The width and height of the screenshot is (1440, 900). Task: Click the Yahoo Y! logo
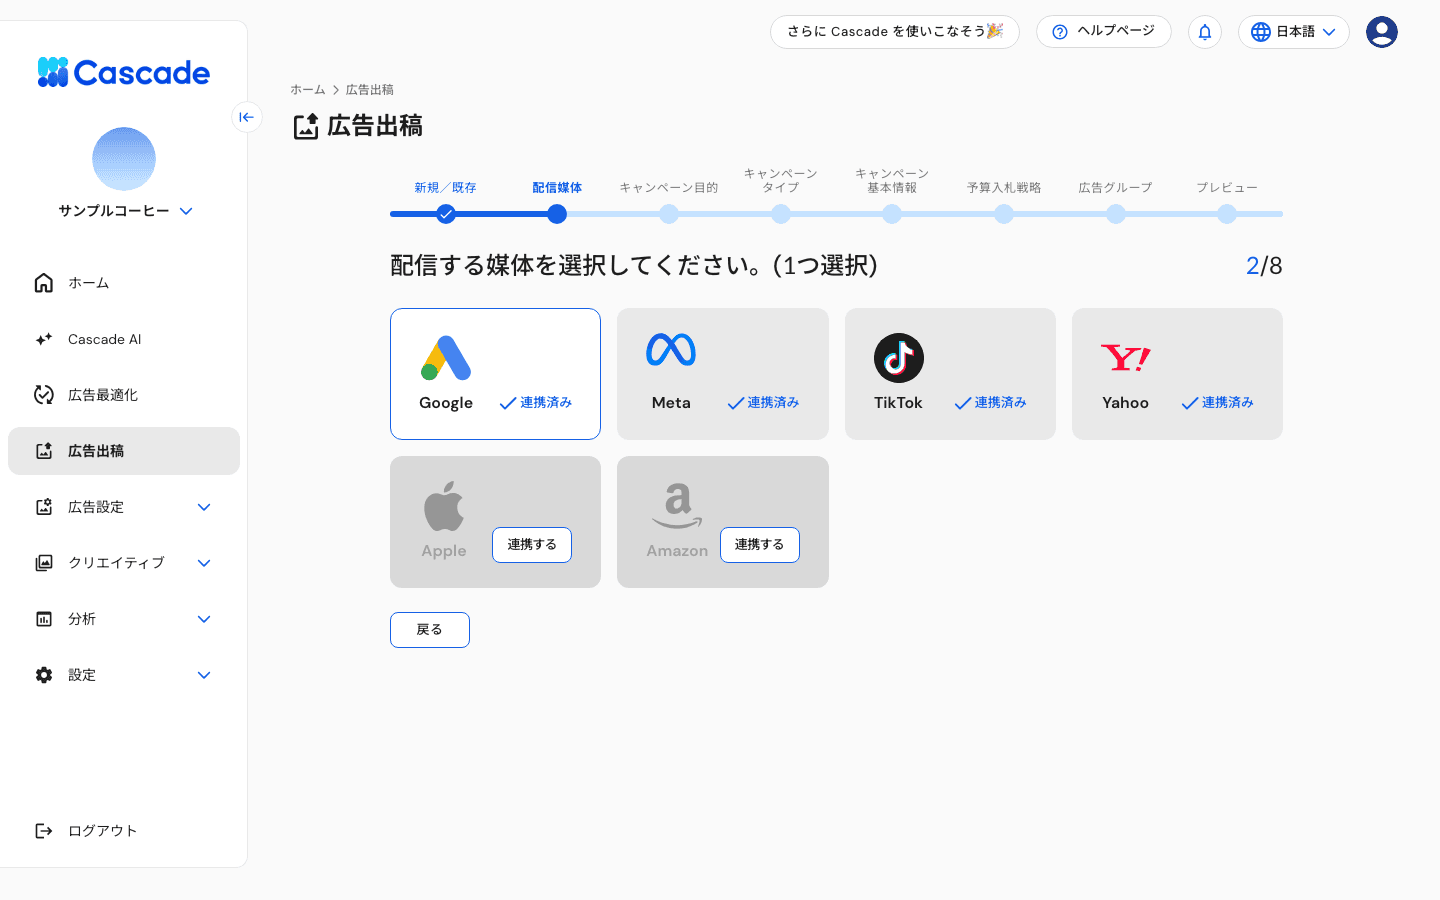pyautogui.click(x=1126, y=358)
